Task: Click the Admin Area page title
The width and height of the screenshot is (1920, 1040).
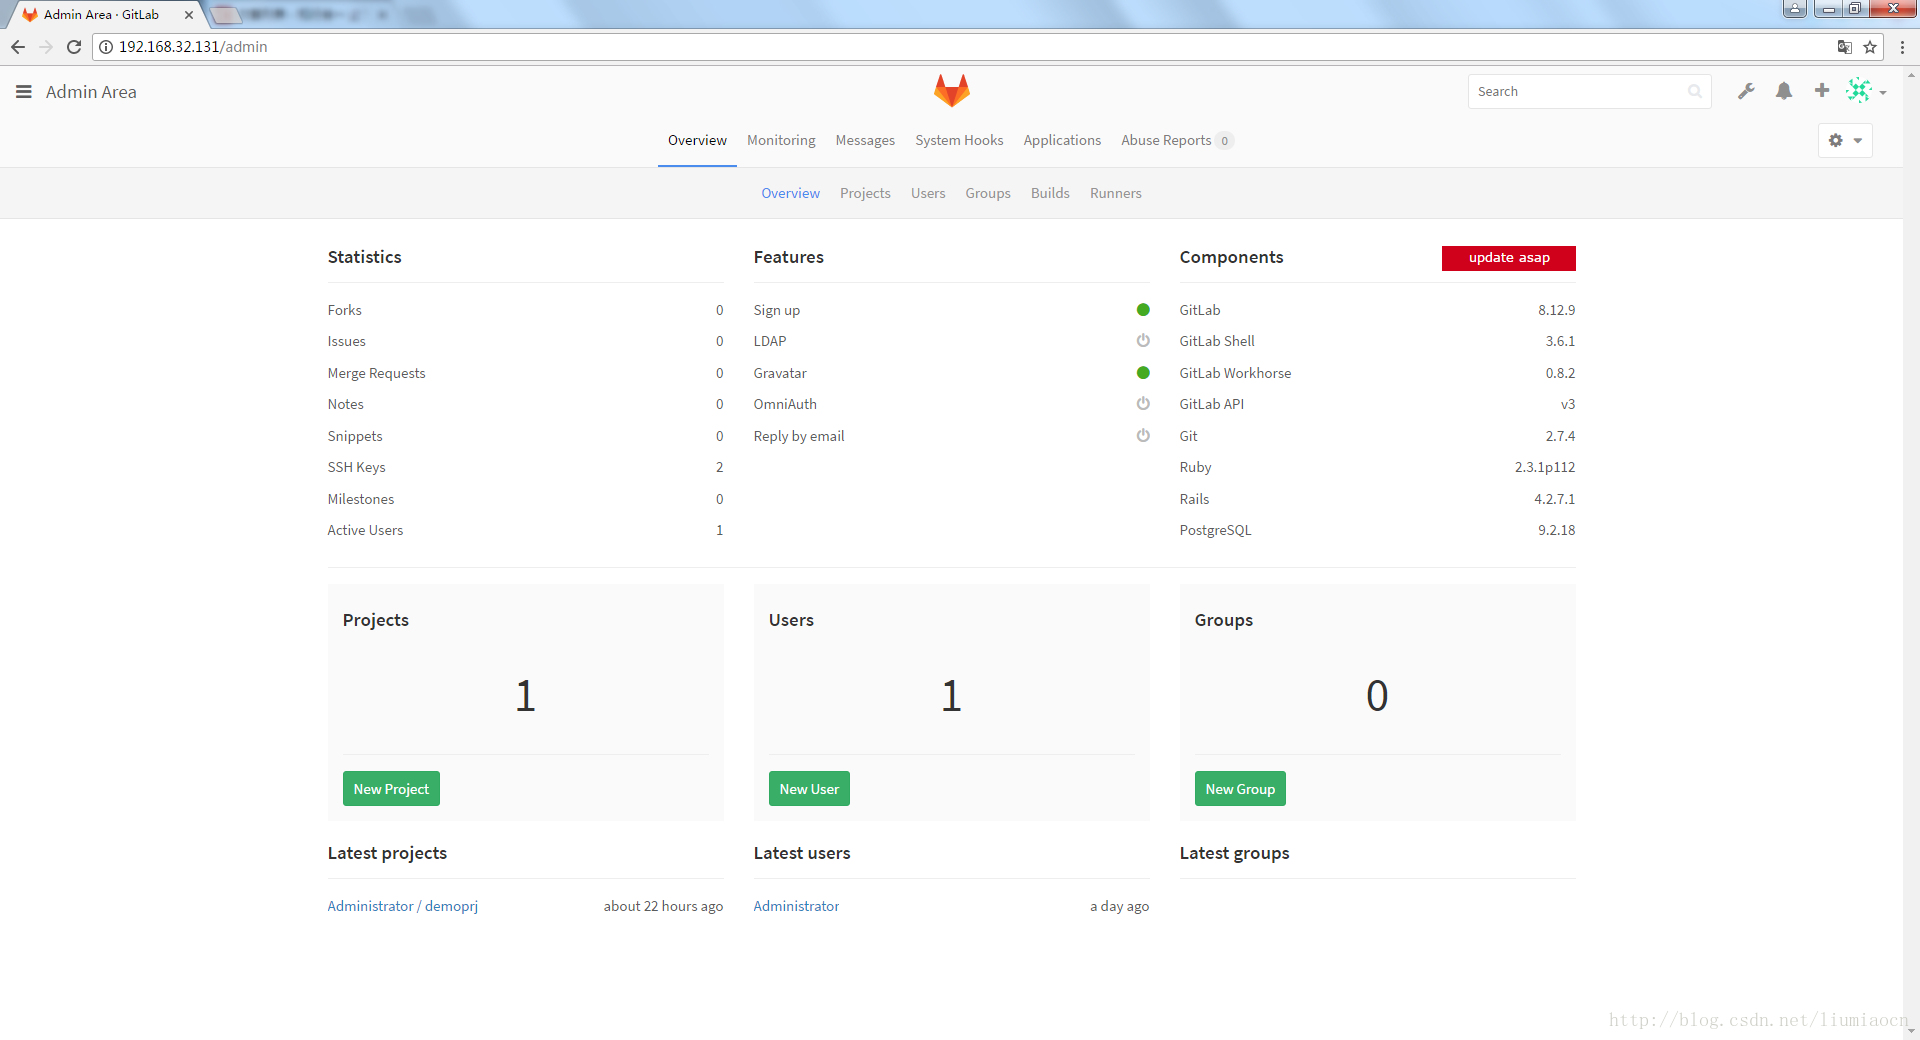Action: click(x=91, y=92)
